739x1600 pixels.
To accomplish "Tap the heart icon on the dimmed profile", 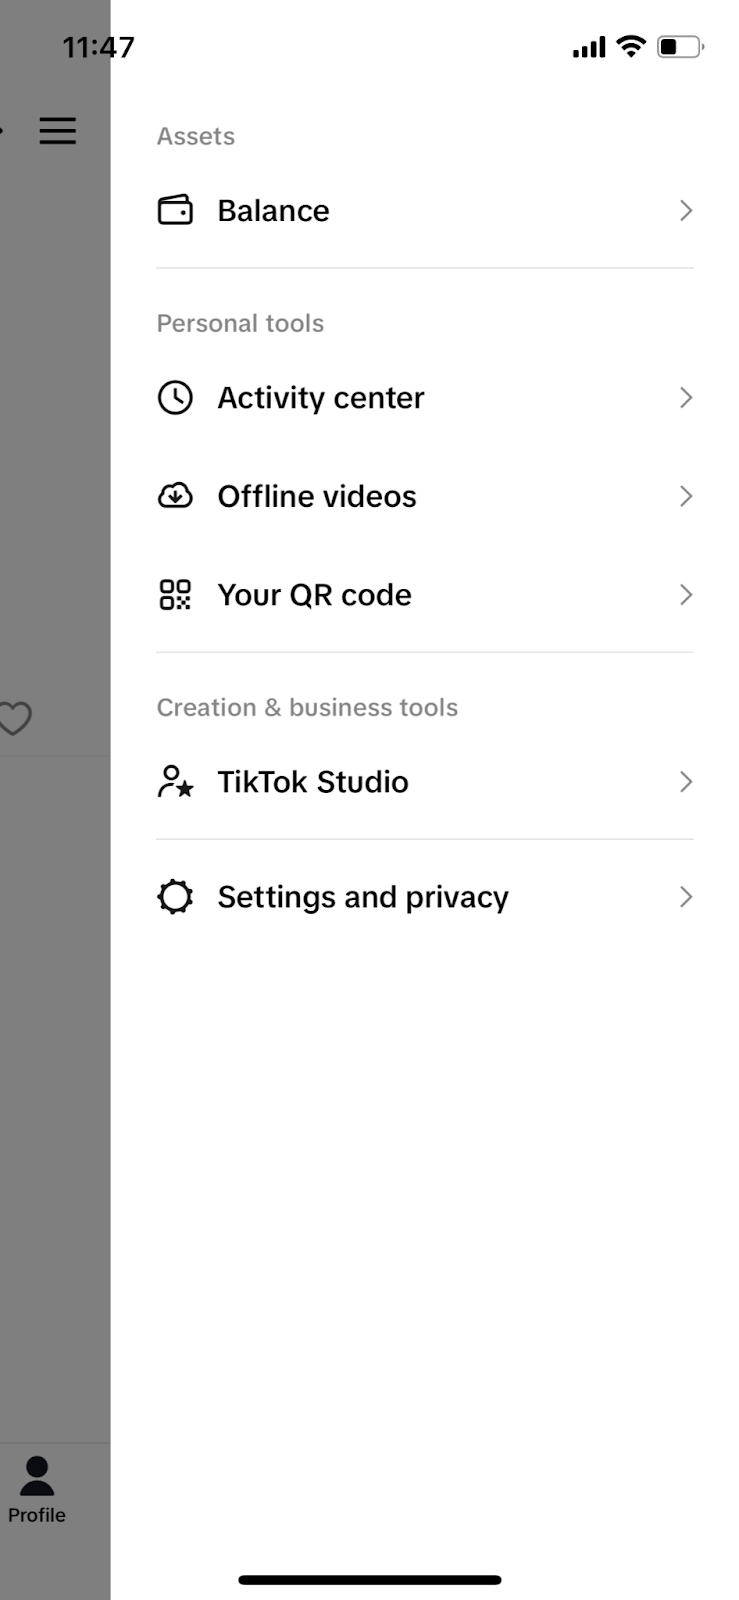I will [15, 718].
